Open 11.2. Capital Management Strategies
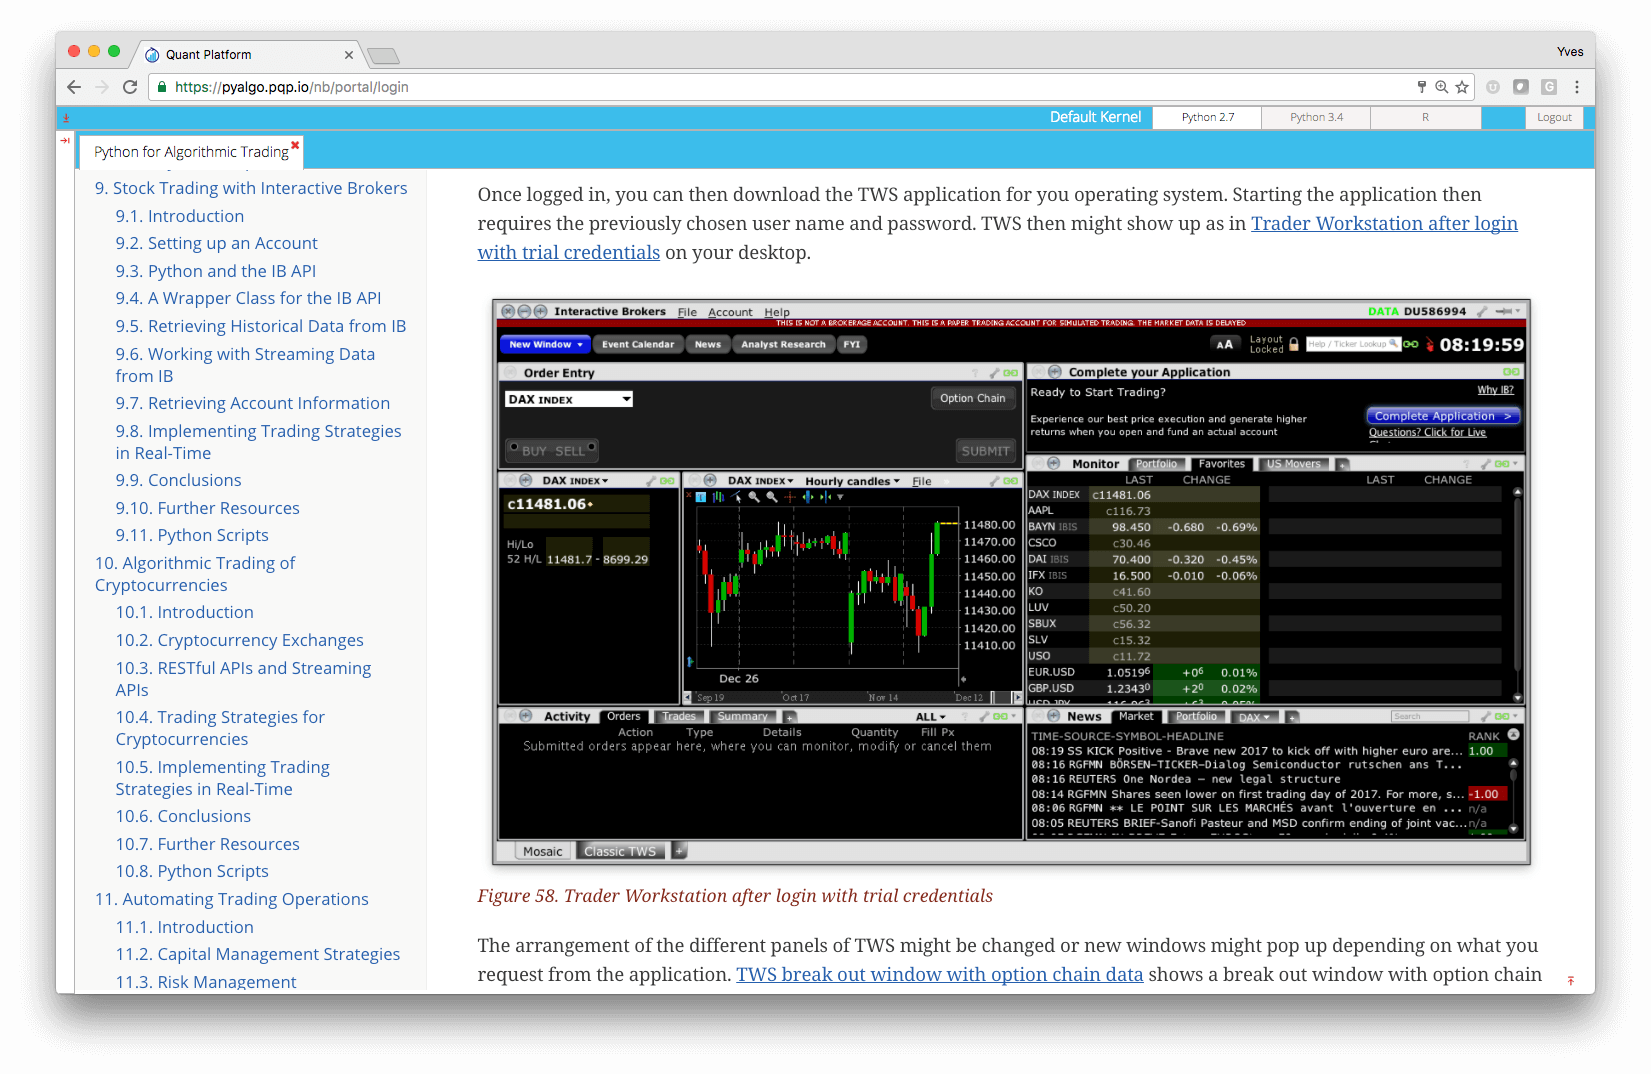Screen dimensions: 1651x1074 tap(257, 954)
